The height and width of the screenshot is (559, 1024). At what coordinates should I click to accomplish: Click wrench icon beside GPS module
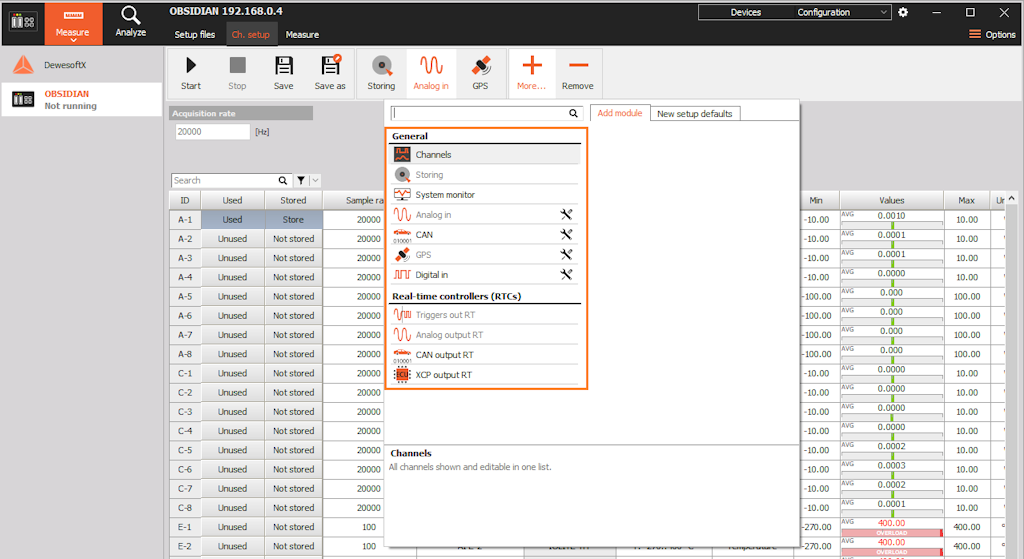click(x=566, y=255)
